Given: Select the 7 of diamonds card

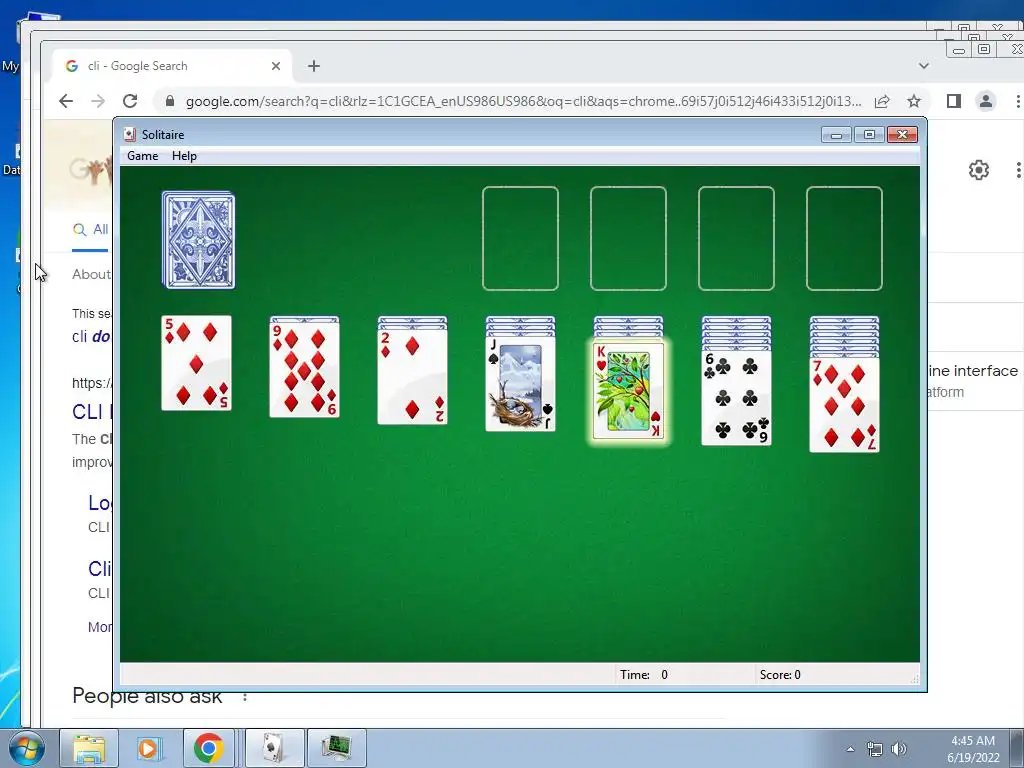Looking at the screenshot, I should 844,405.
